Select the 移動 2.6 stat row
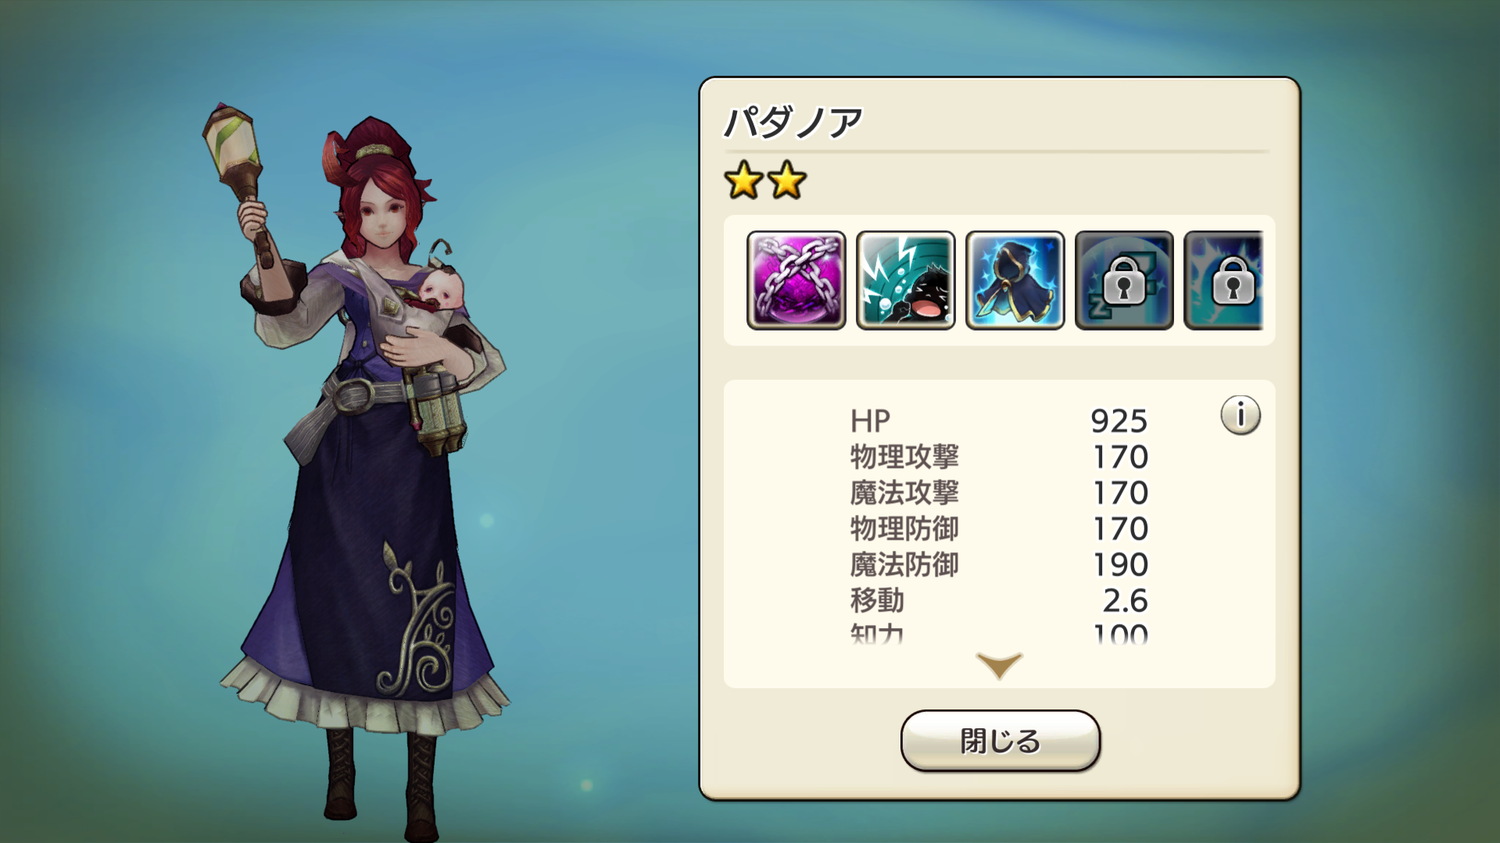 pyautogui.click(x=999, y=601)
